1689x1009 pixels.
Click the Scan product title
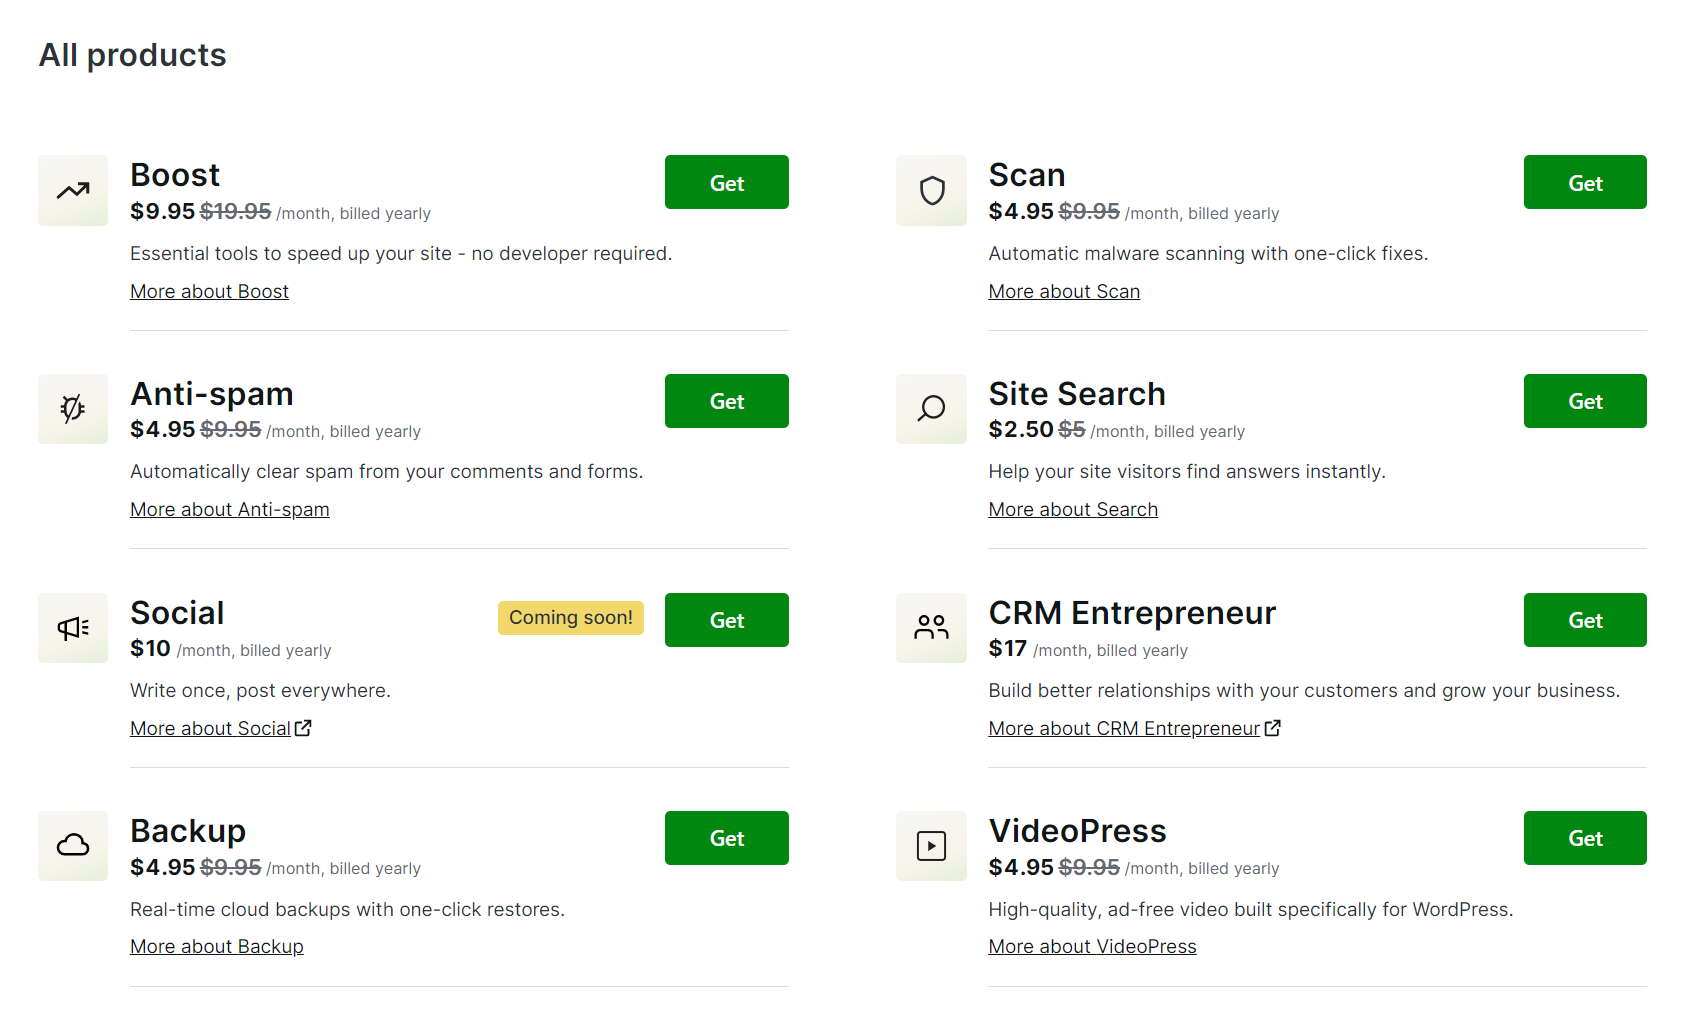1027,175
